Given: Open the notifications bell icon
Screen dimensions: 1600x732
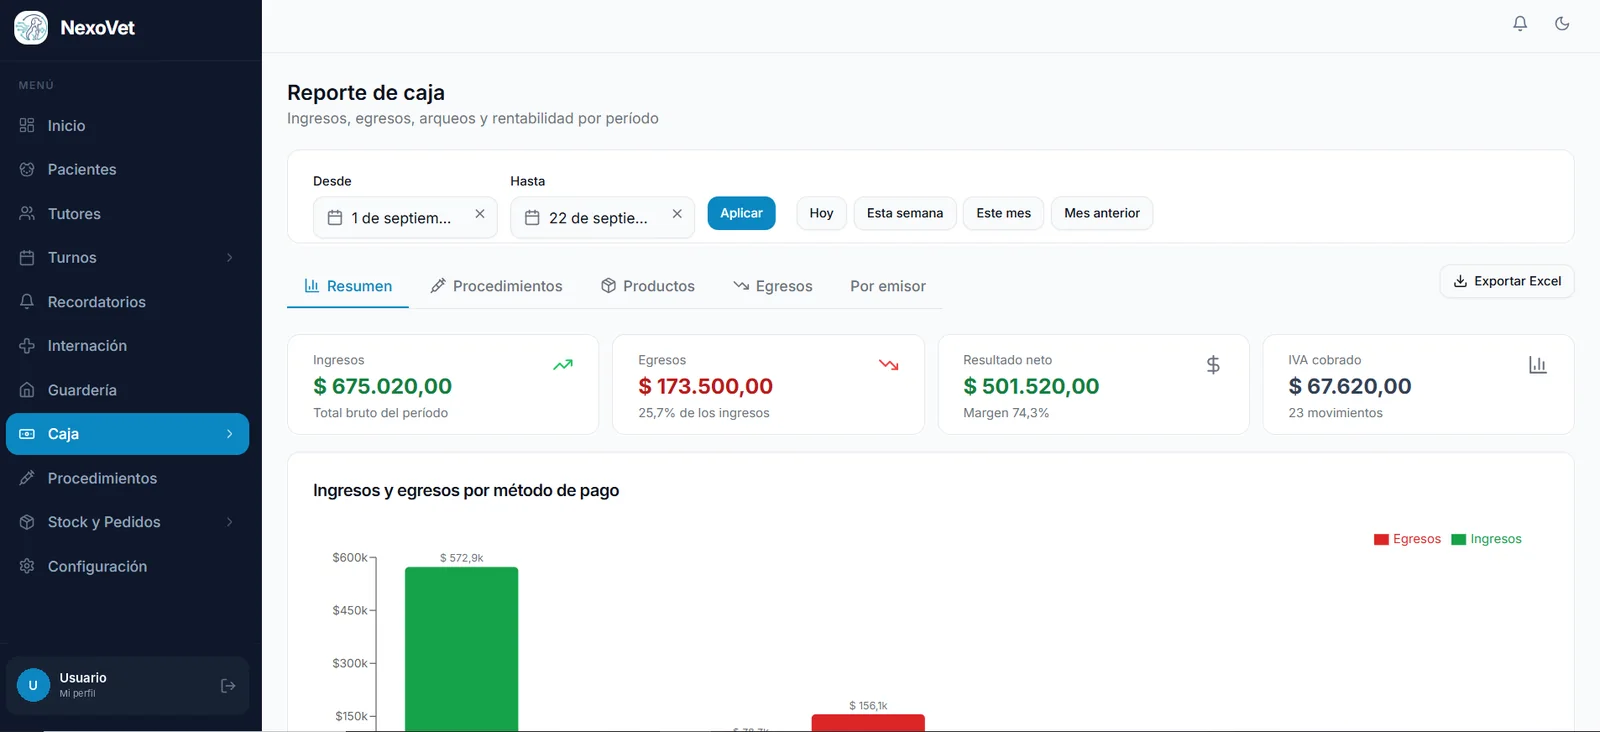Looking at the screenshot, I should (x=1520, y=23).
